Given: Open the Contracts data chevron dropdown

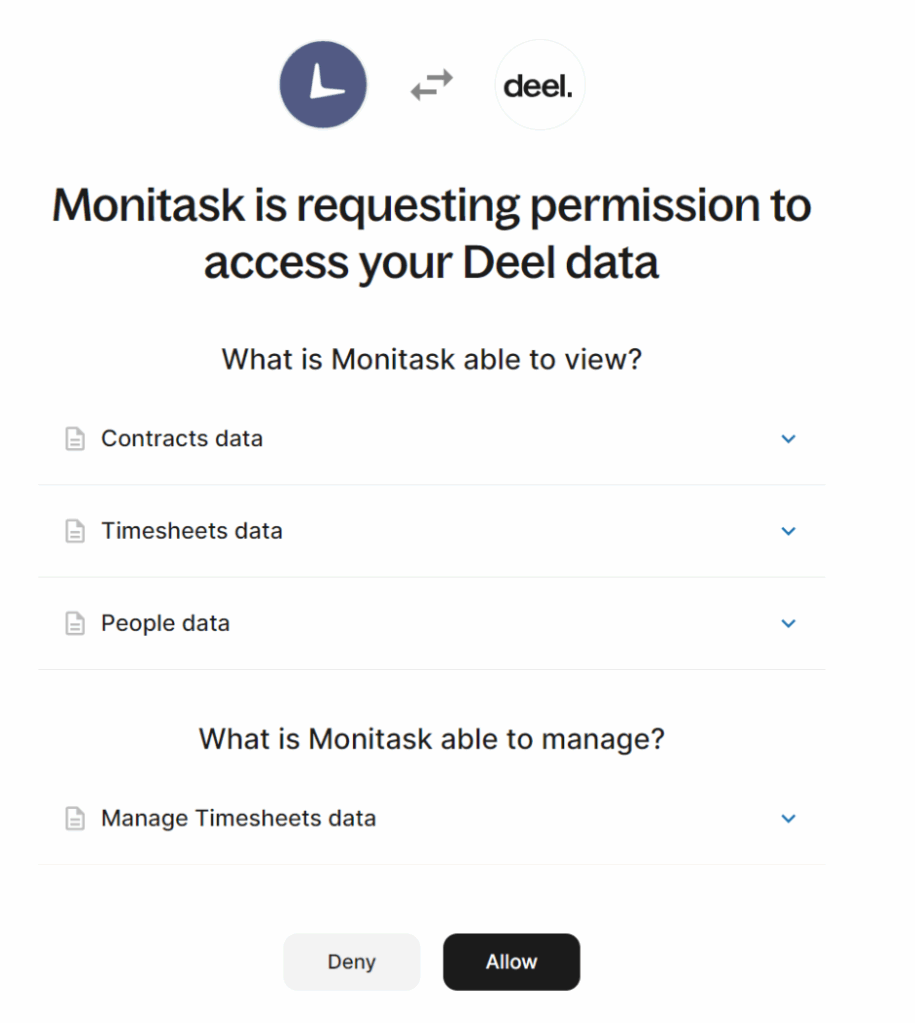Looking at the screenshot, I should point(788,439).
